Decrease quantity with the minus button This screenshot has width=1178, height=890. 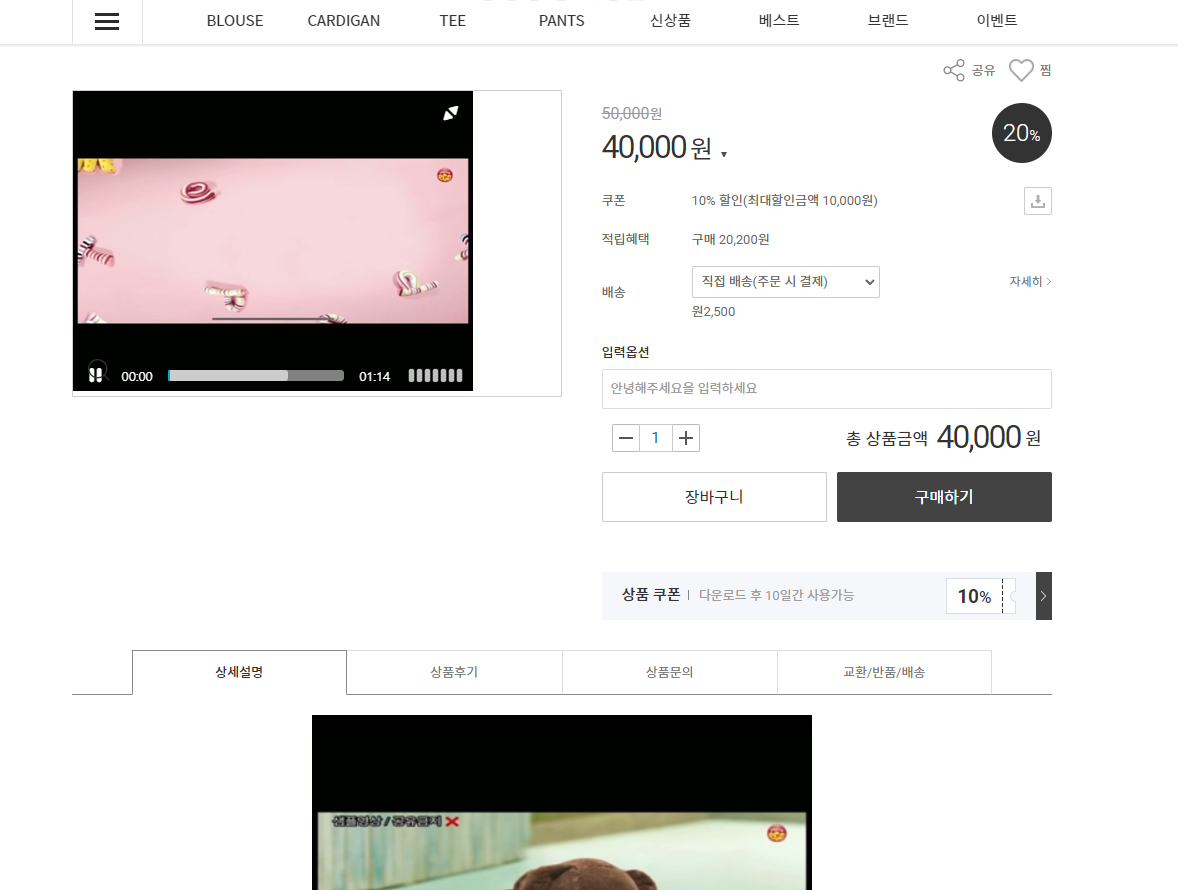[626, 438]
